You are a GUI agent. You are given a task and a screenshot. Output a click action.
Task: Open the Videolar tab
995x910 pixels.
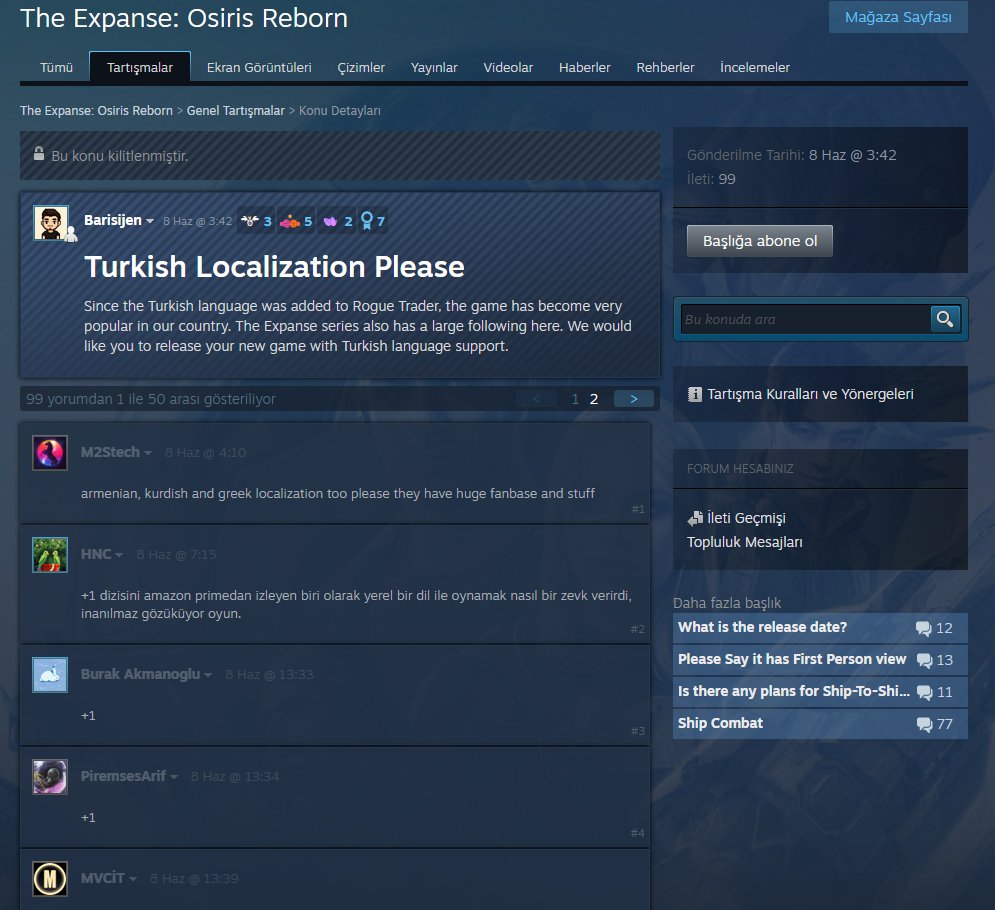pyautogui.click(x=508, y=67)
